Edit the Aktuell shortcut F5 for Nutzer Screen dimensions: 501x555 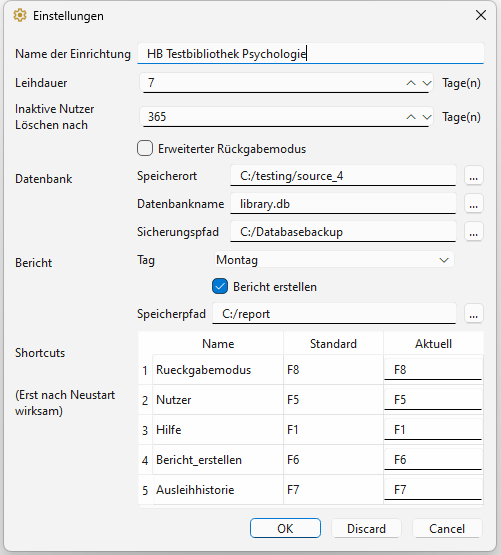point(433,400)
